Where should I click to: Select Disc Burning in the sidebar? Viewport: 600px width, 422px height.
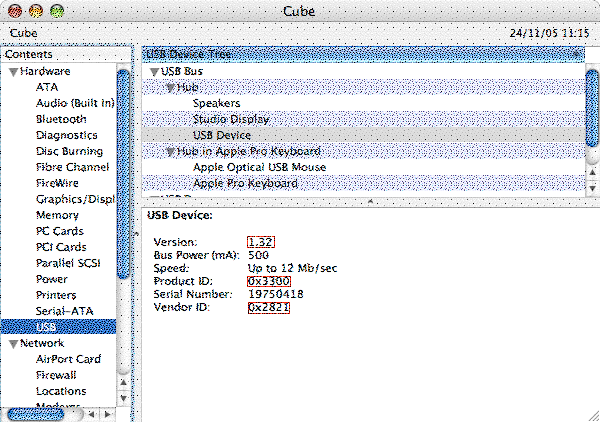[x=69, y=152]
